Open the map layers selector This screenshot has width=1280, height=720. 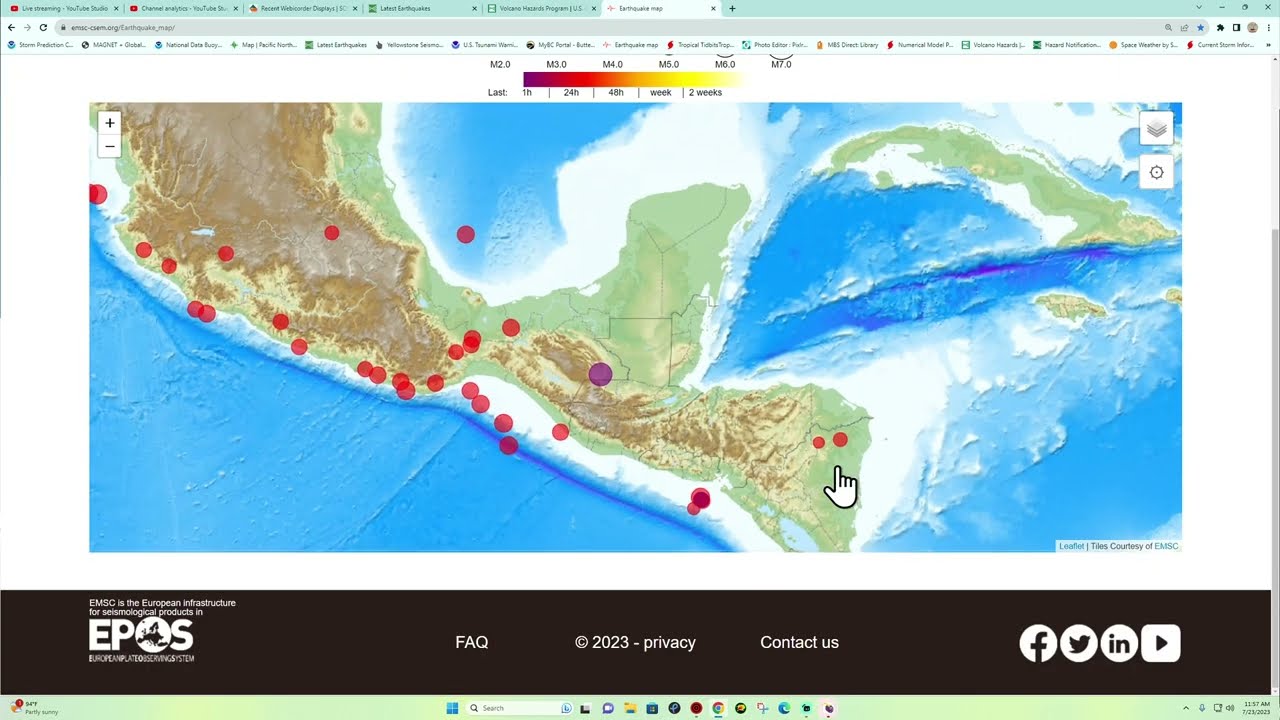pos(1156,128)
